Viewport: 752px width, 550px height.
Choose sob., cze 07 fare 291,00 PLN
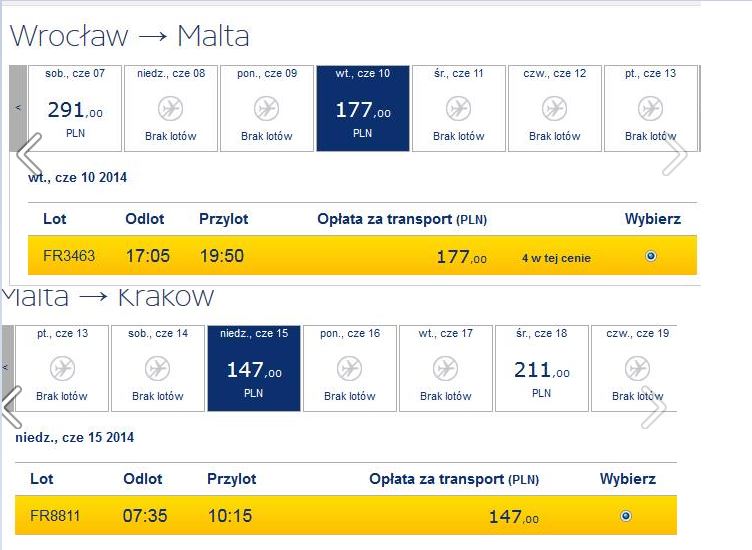[x=75, y=108]
